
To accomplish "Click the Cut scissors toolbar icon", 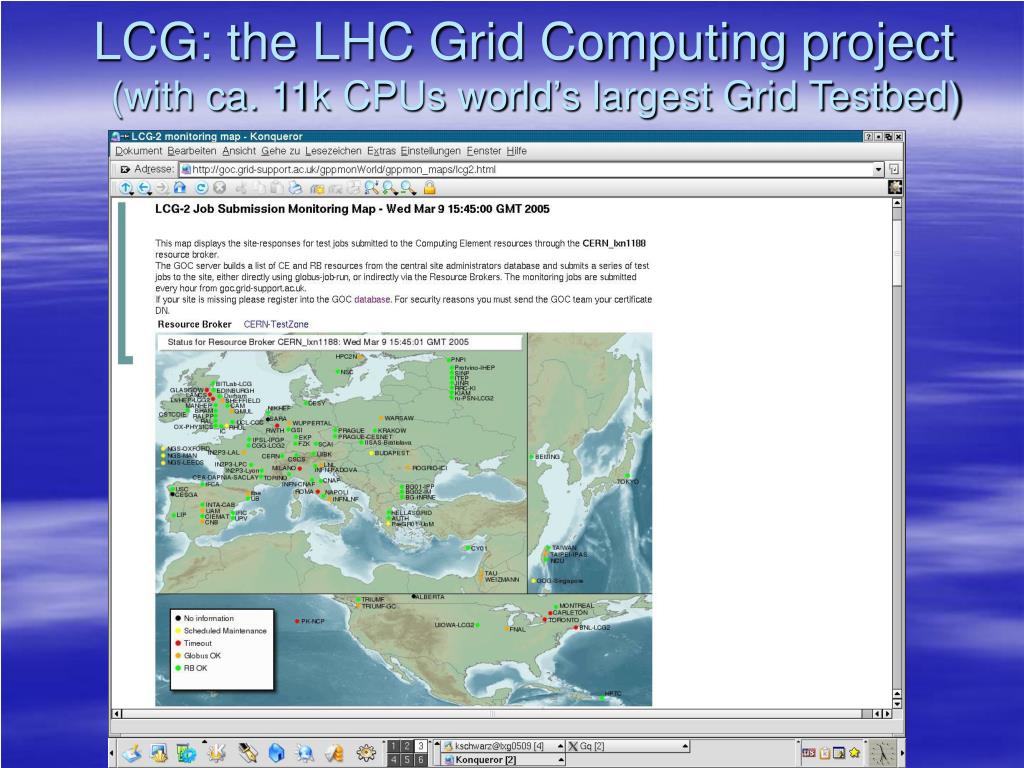I will click(241, 188).
